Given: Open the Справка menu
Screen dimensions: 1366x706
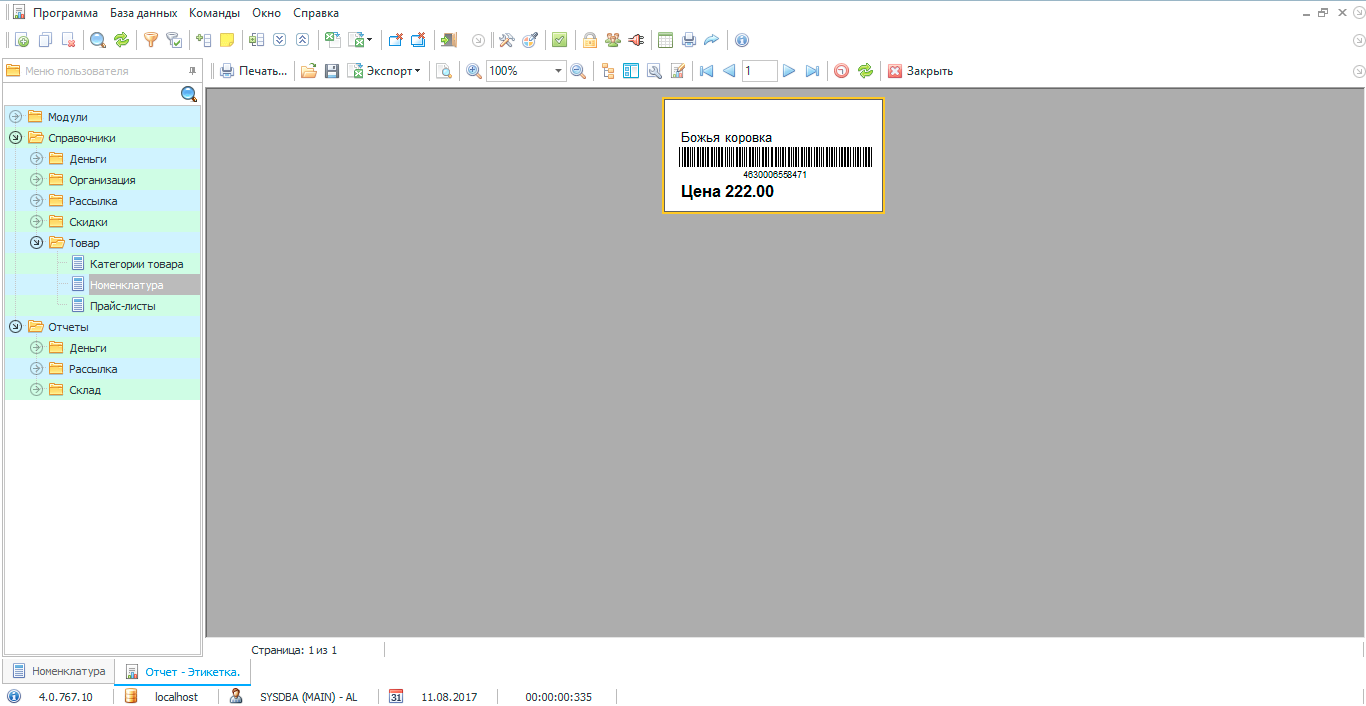Looking at the screenshot, I should click(x=316, y=13).
